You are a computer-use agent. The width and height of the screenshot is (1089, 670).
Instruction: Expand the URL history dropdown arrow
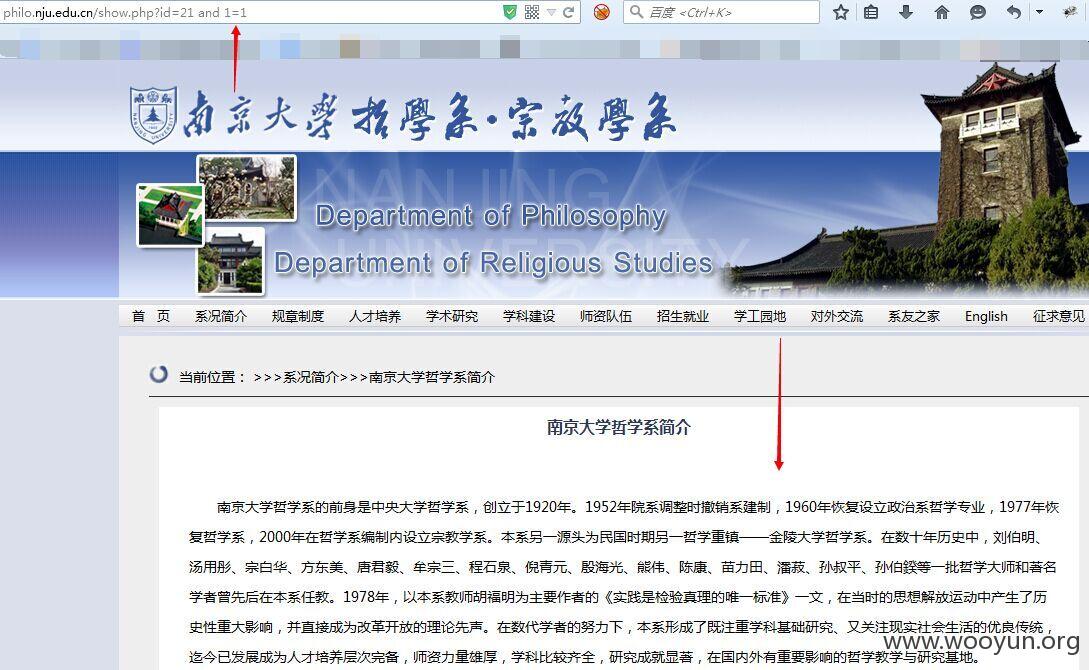tap(551, 12)
